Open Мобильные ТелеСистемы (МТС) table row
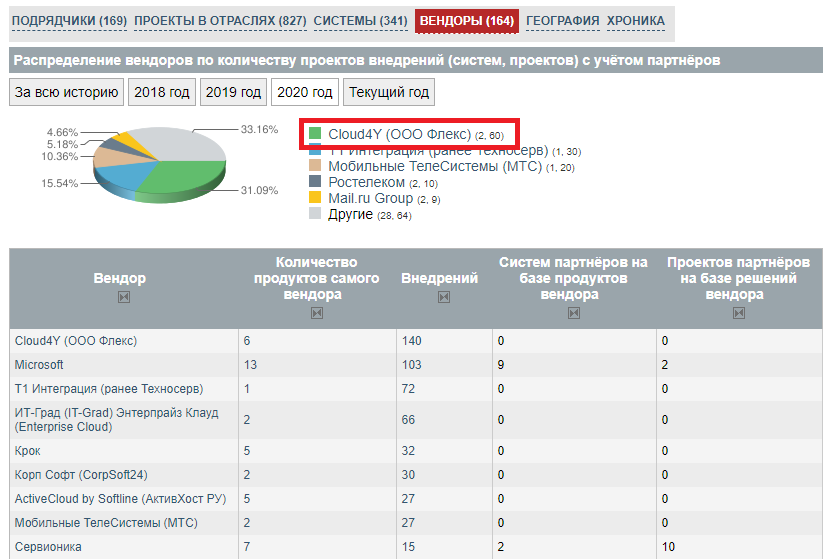 coord(106,522)
